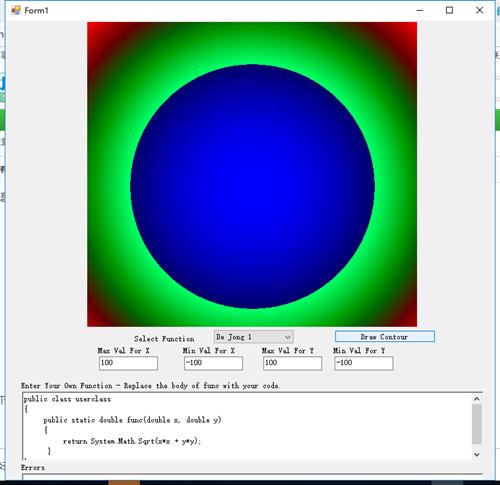This screenshot has width=500, height=485.
Task: Open the De Jong 1 function dropdown
Action: [x=253, y=337]
